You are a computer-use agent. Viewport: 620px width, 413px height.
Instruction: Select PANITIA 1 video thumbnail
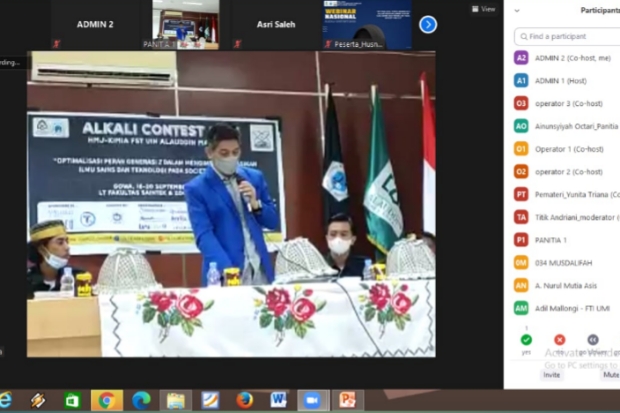pyautogui.click(x=185, y=25)
